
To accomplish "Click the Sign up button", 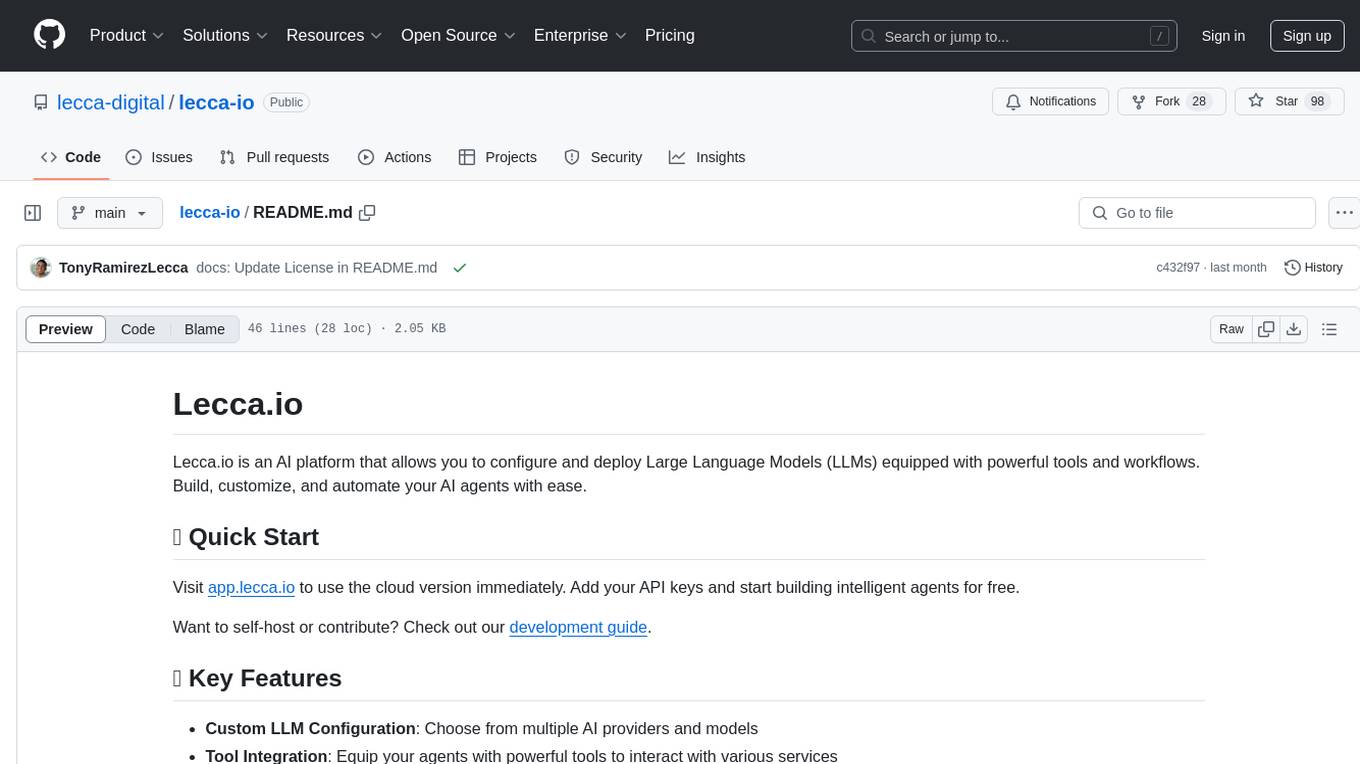I will point(1307,36).
